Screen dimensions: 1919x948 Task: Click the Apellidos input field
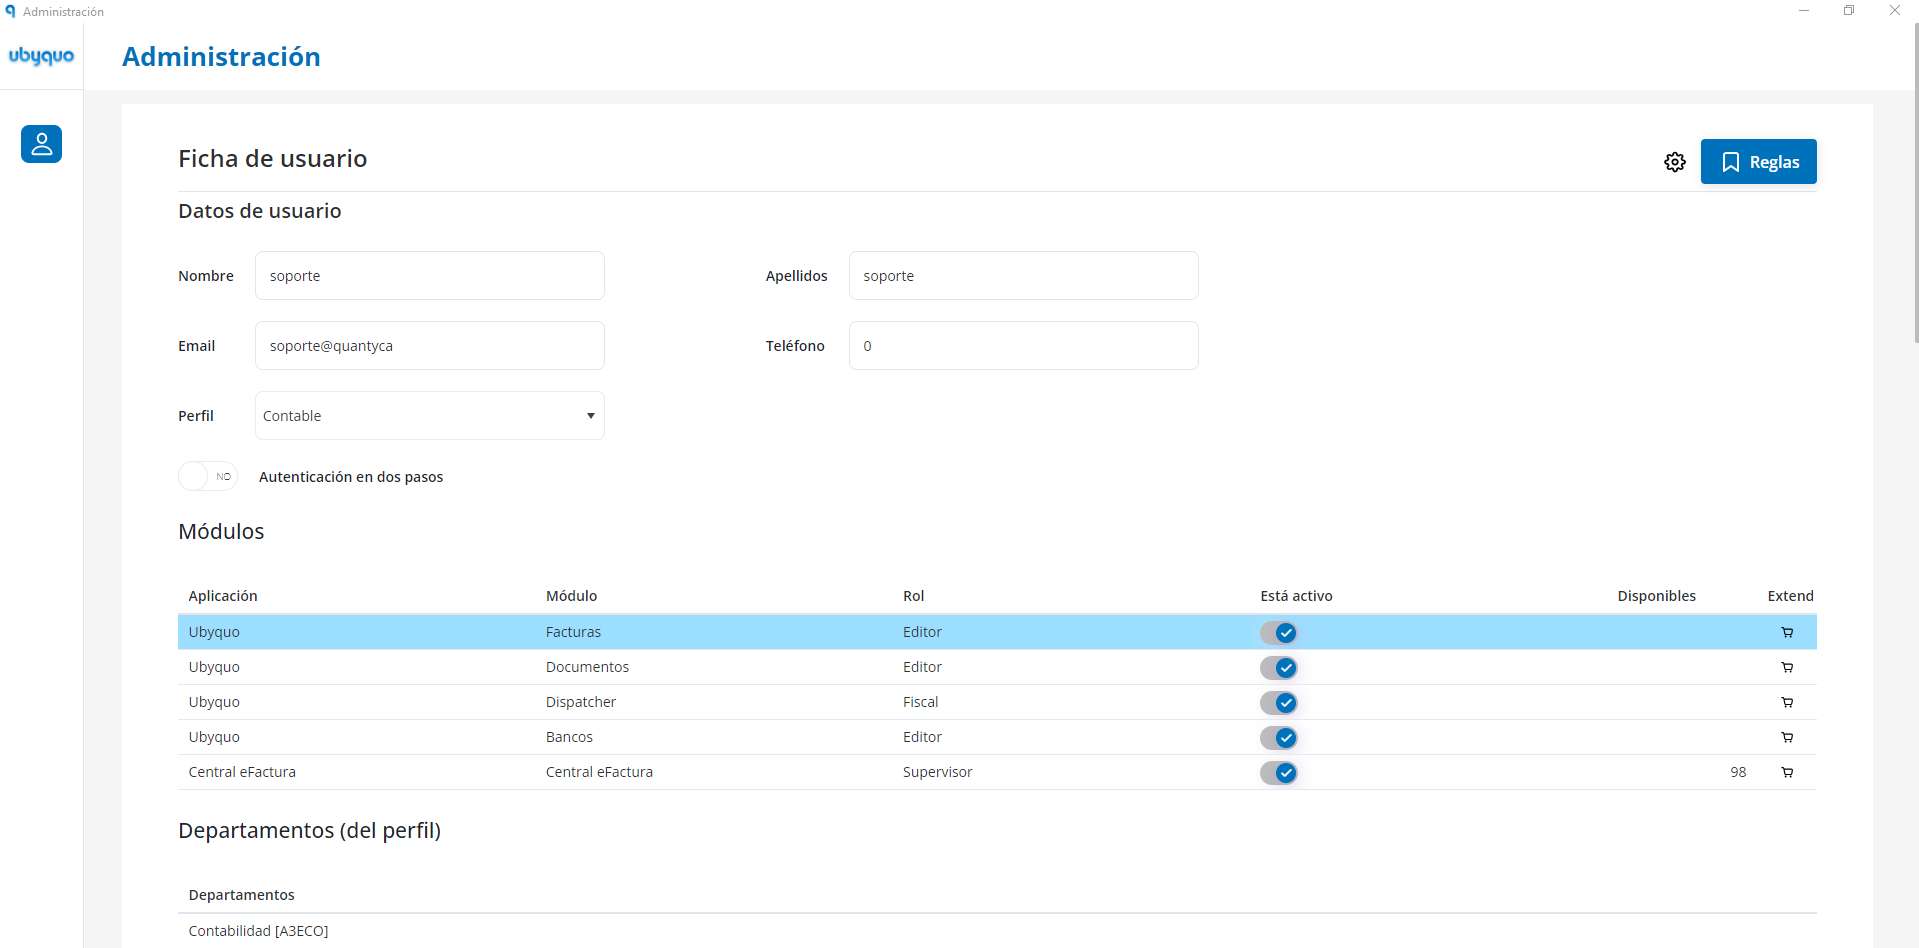1023,275
